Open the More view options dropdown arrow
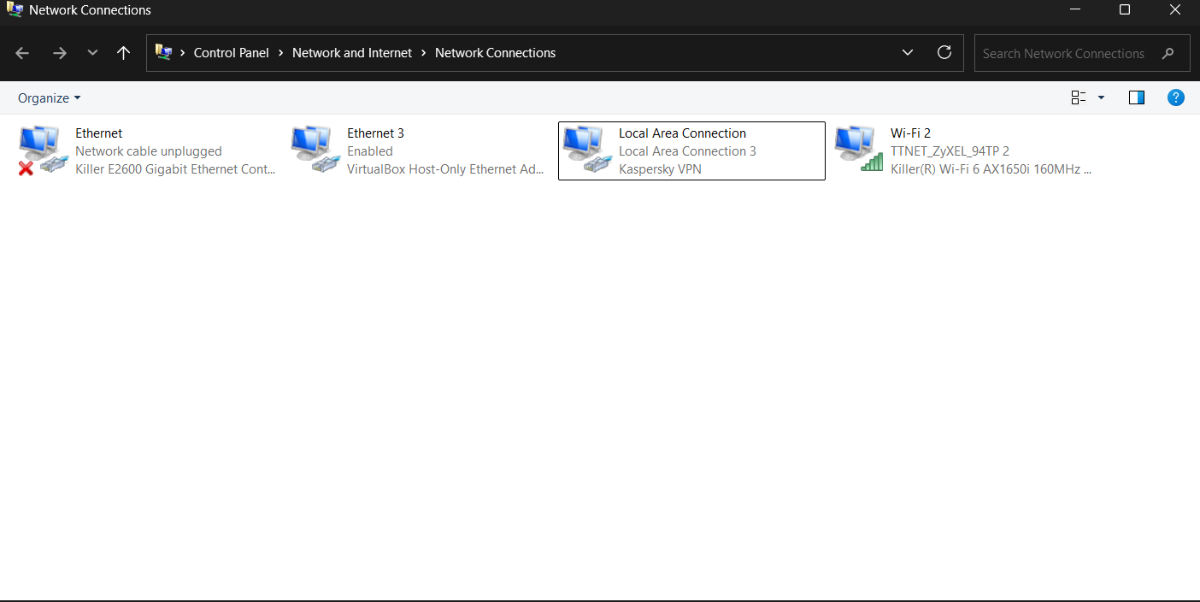Screen dimensions: 1200x602 (x=1101, y=98)
